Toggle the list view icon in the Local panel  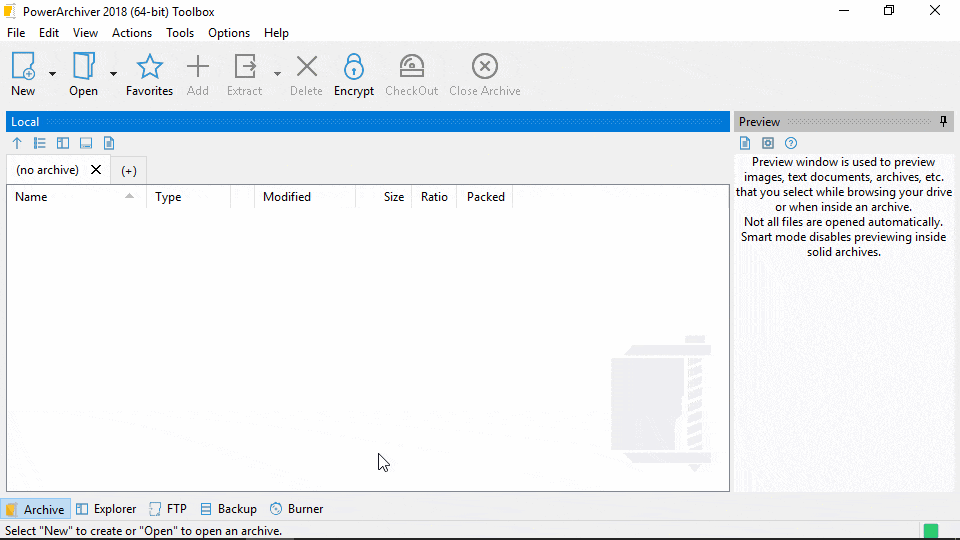click(40, 143)
